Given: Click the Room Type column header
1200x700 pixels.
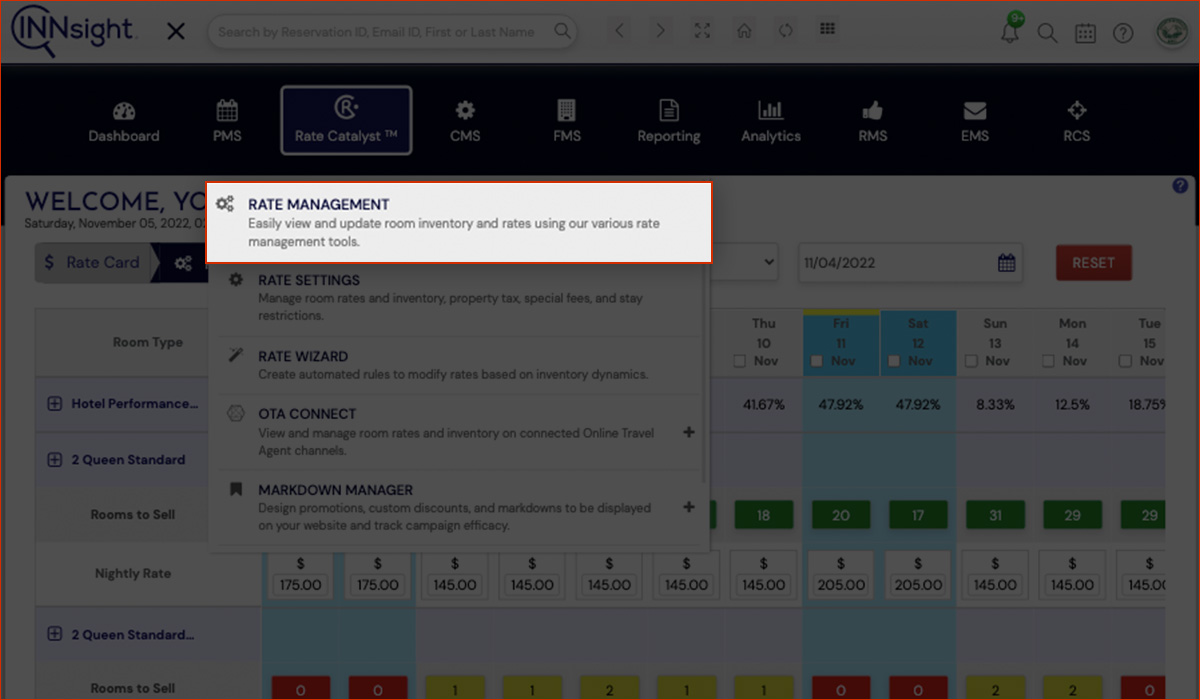Looking at the screenshot, I should 148,342.
